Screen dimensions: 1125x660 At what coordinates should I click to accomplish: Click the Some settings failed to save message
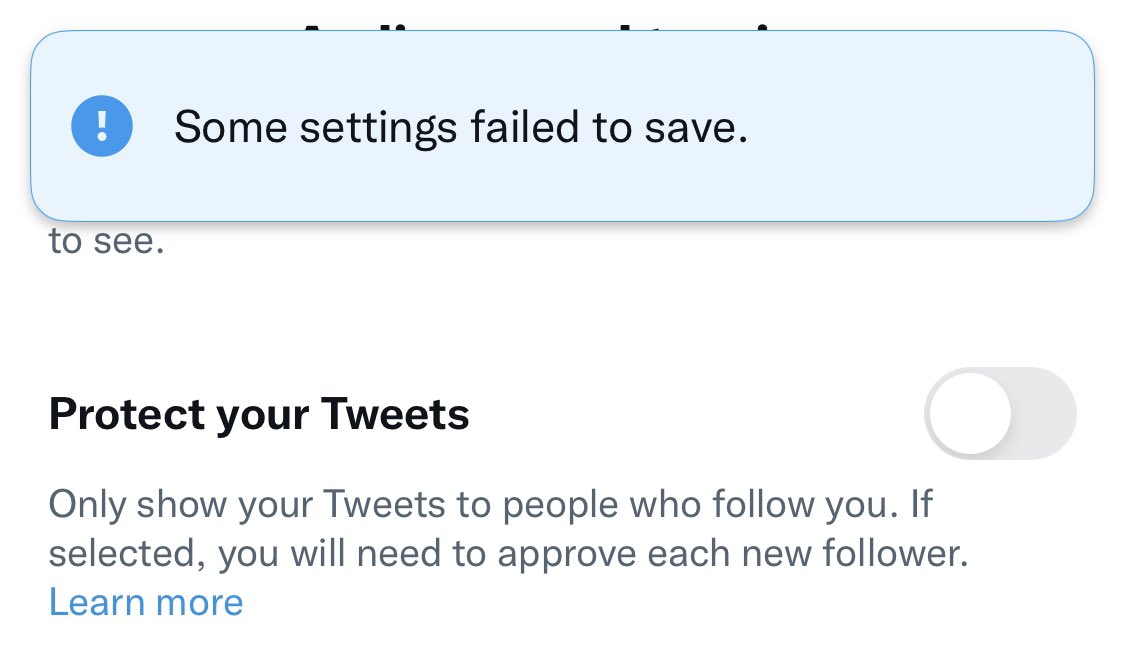point(462,127)
